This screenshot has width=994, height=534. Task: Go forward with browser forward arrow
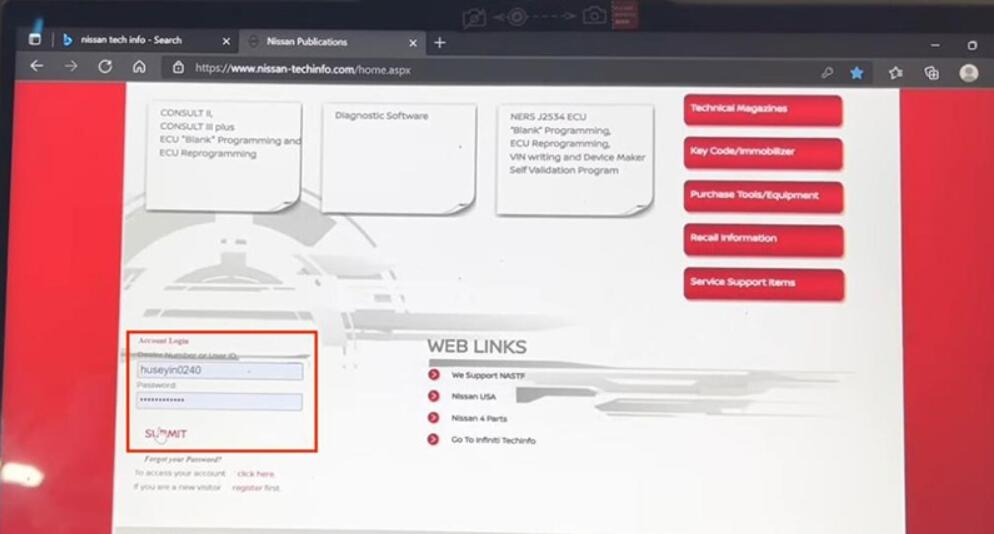71,66
